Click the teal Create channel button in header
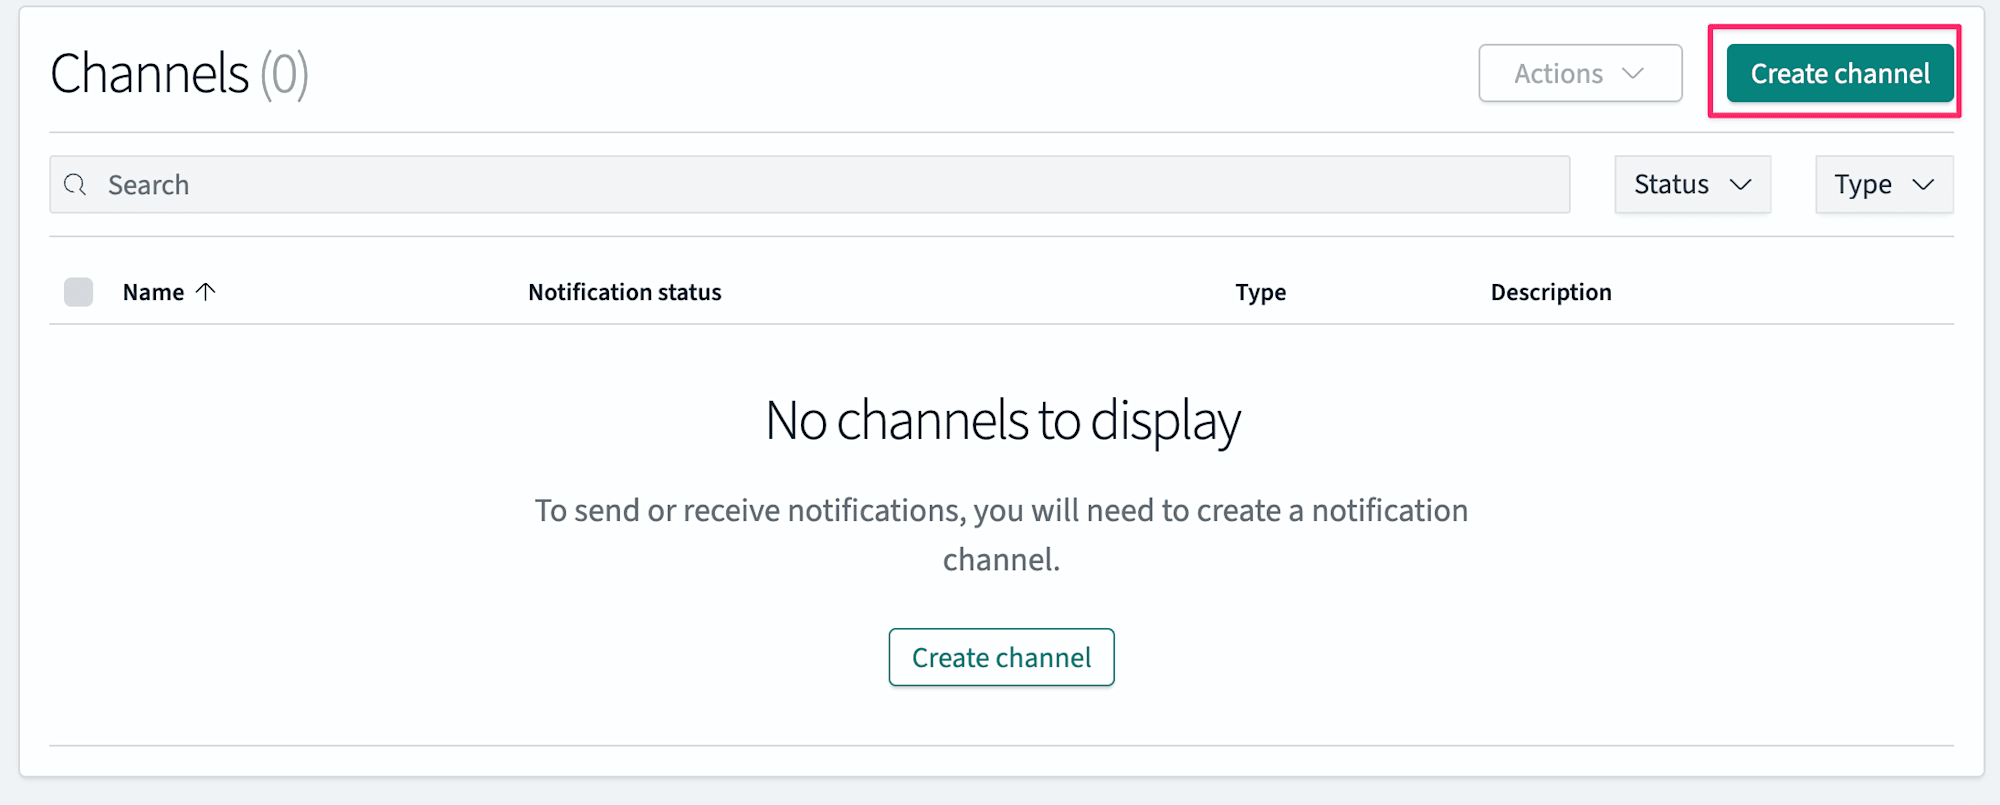 [1839, 73]
